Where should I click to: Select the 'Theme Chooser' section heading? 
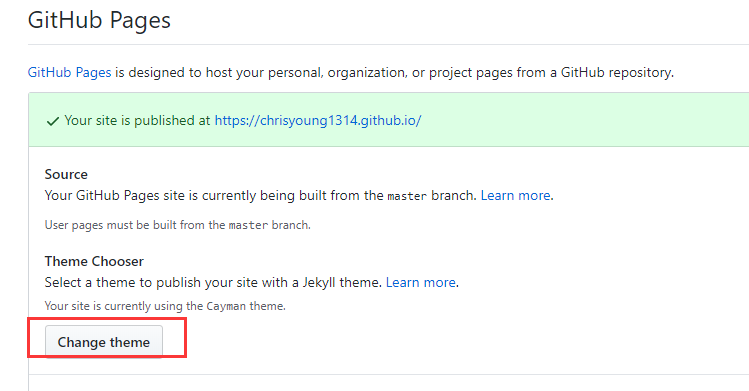click(94, 261)
